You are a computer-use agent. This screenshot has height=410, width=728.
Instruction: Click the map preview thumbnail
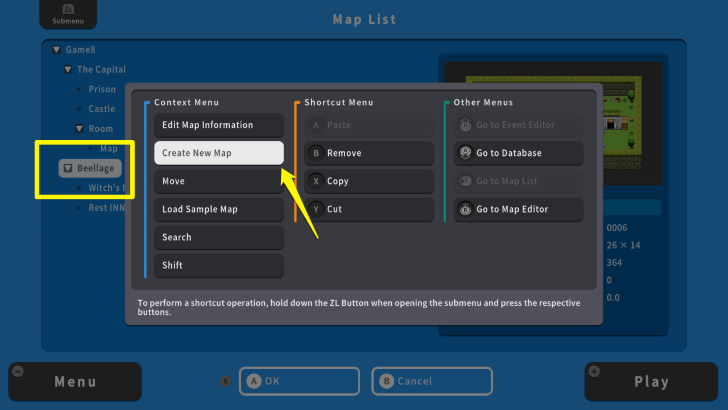click(553, 124)
